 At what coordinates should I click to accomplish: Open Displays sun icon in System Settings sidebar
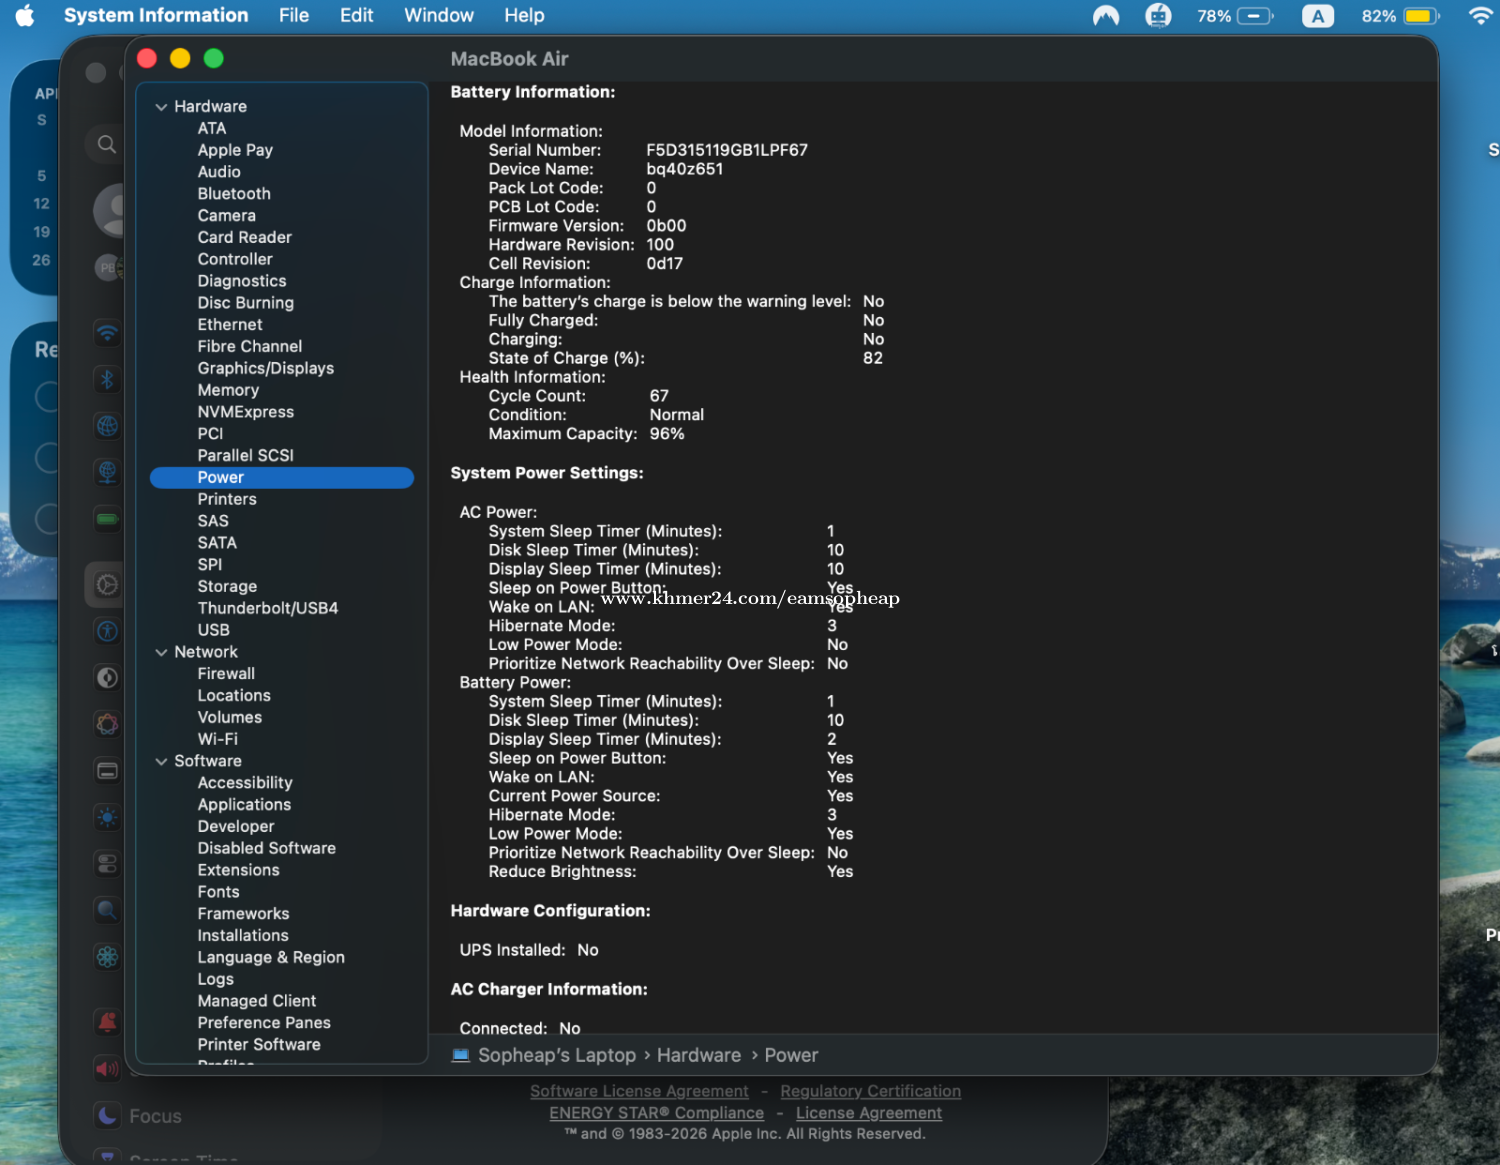tap(107, 817)
